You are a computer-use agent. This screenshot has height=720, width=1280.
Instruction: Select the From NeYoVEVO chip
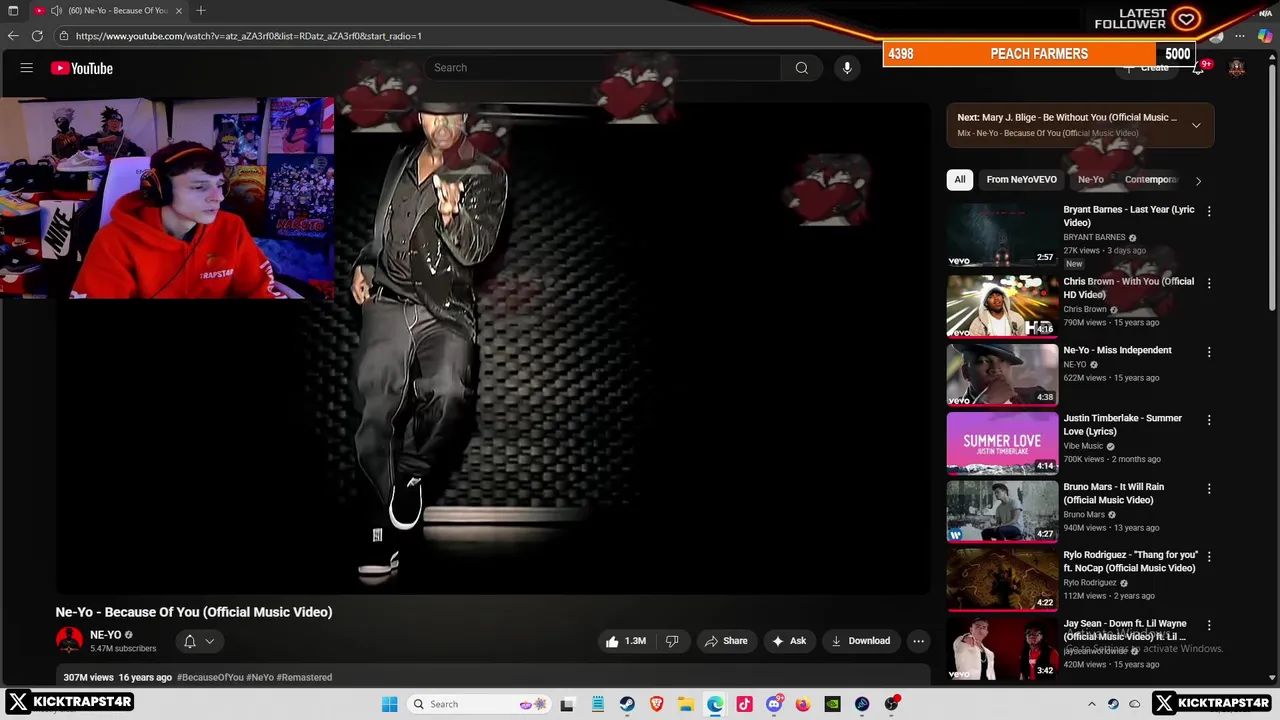coord(1021,180)
